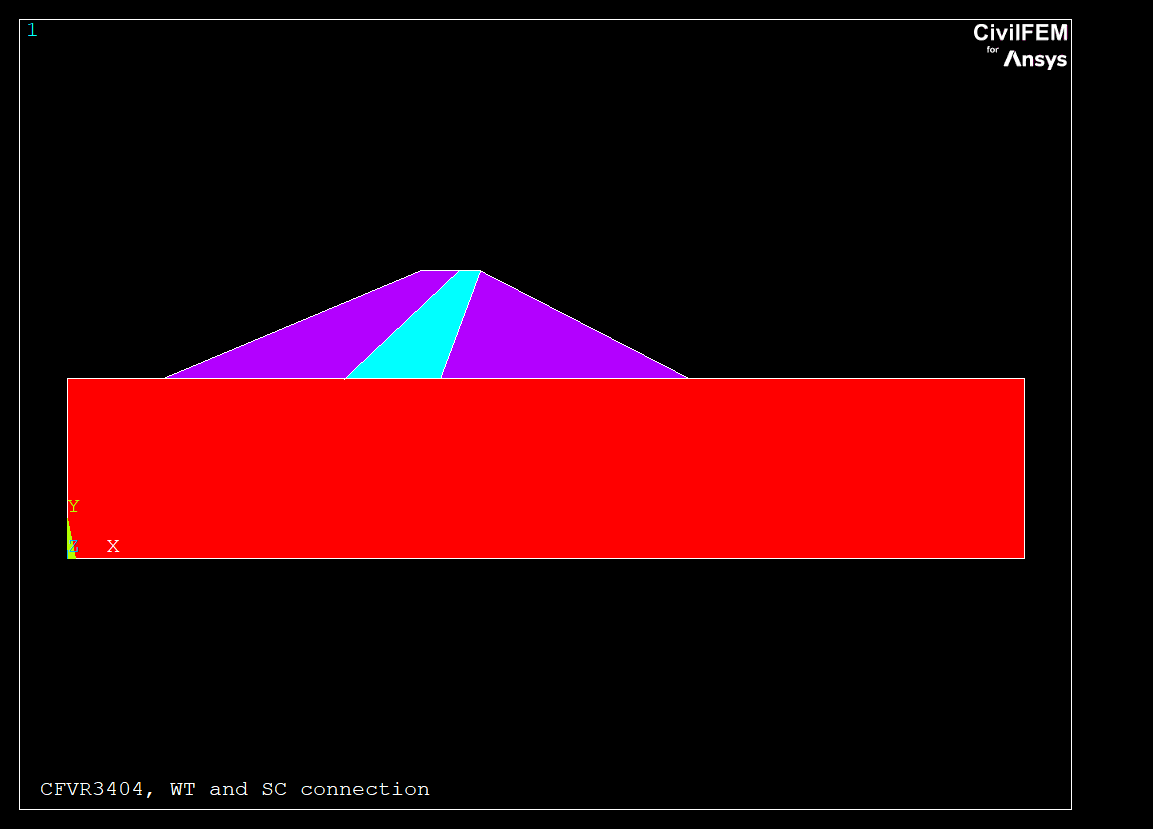This screenshot has height=829, width=1153.
Task: Select the window number 1 label
Action: coord(32,30)
